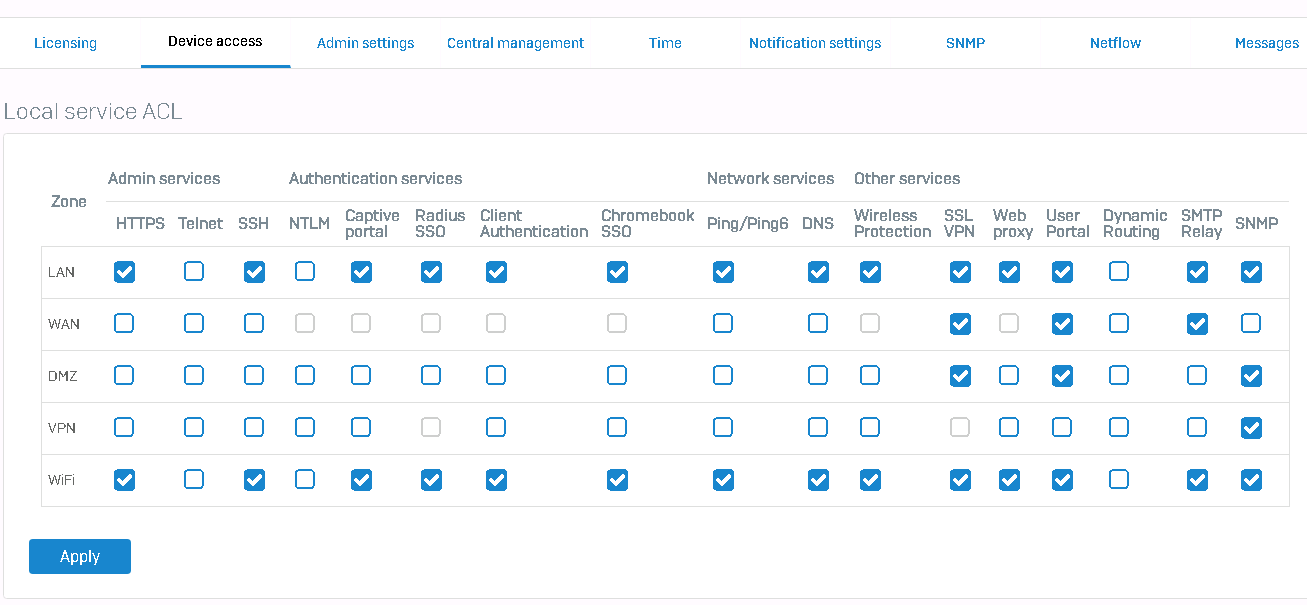This screenshot has width=1307, height=605.
Task: Click the Apply button
Action: tap(80, 557)
